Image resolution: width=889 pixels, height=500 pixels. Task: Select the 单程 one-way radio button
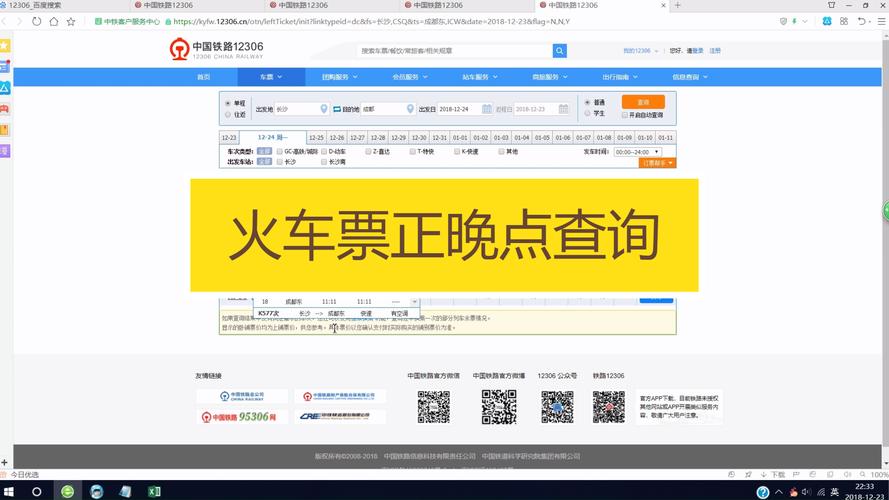pos(228,104)
